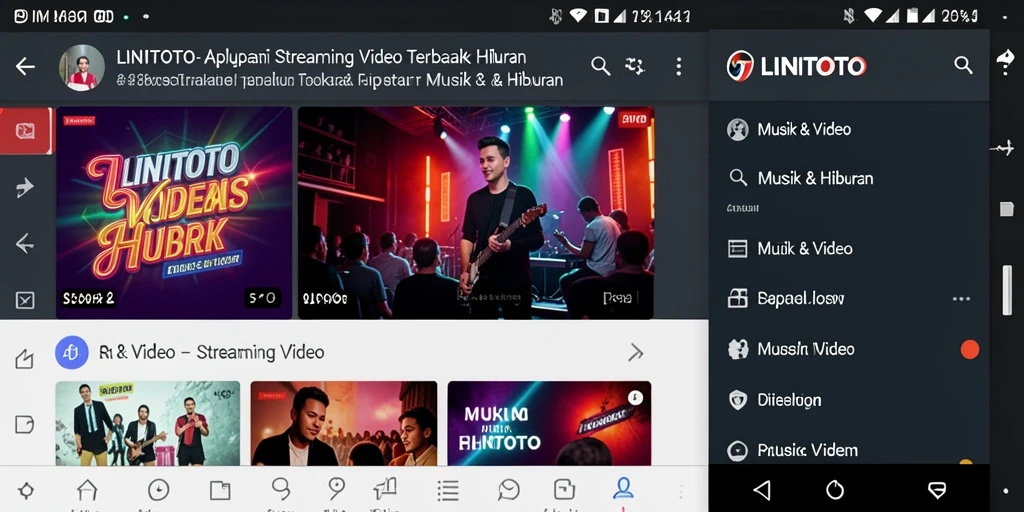The width and height of the screenshot is (1024, 512).
Task: Click the LINITOTO logo in side panel
Action: pyautogui.click(x=796, y=66)
